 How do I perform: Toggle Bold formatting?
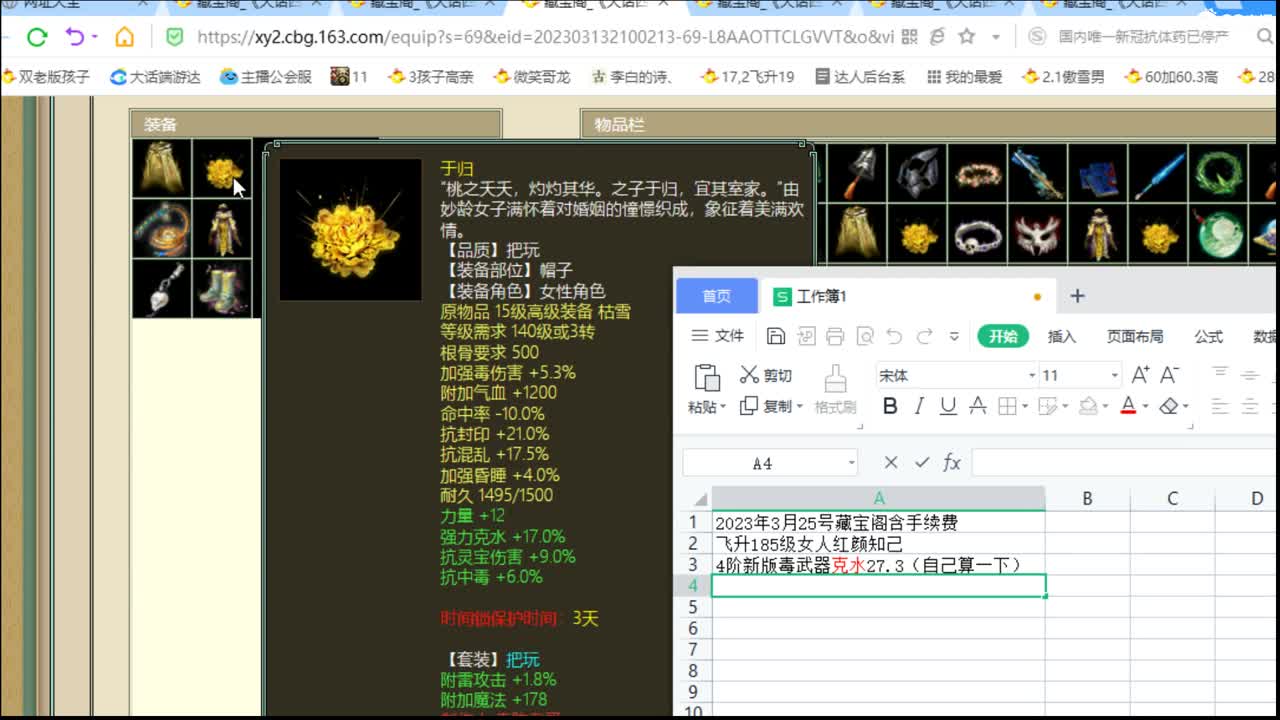890,406
